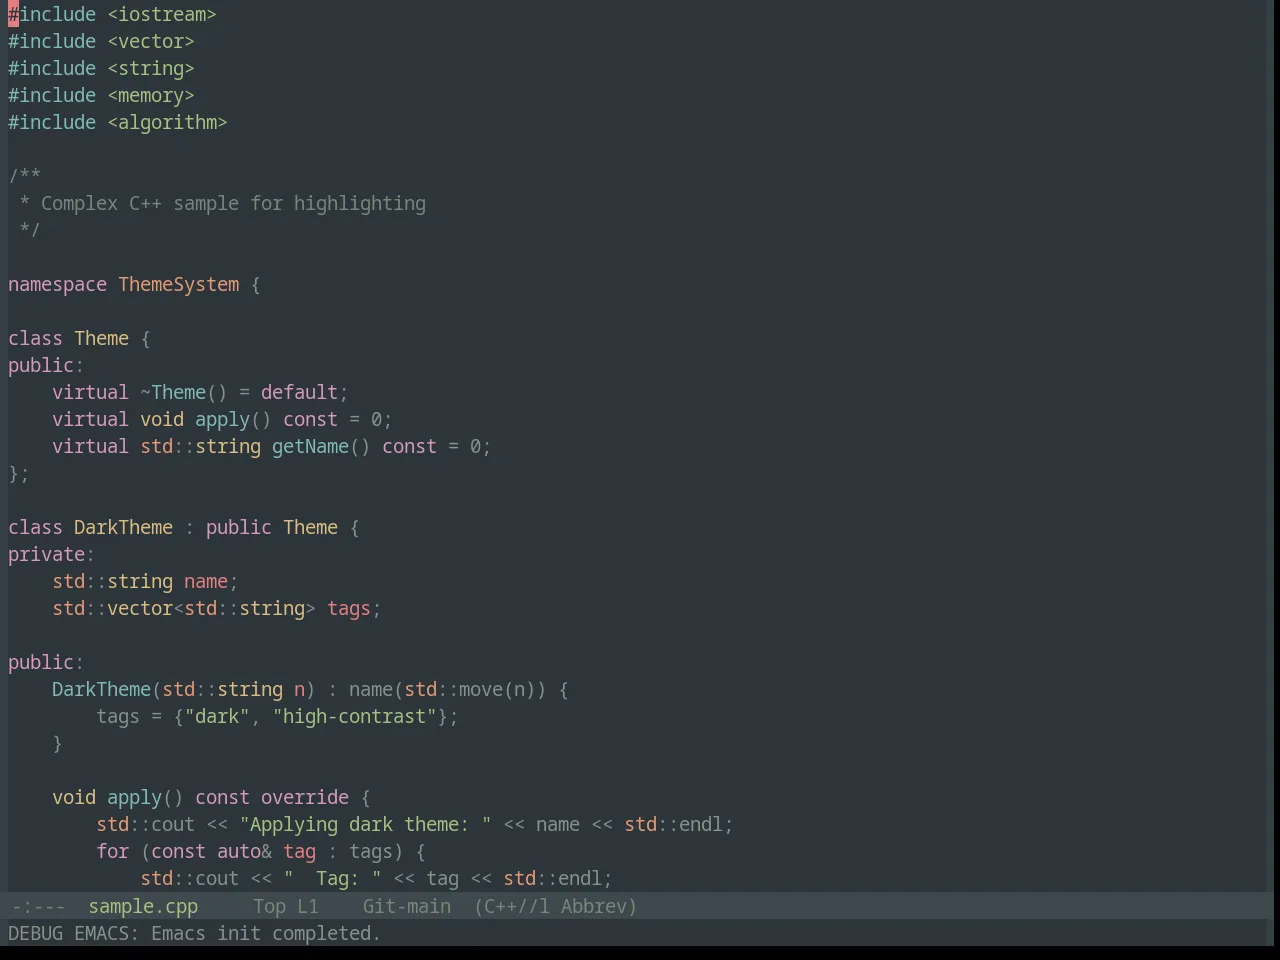Click the 'override' keyword
1280x960 pixels.
coord(305,798)
